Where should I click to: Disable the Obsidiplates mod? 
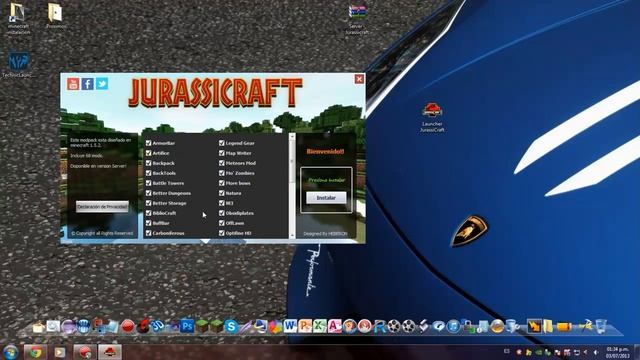point(222,213)
